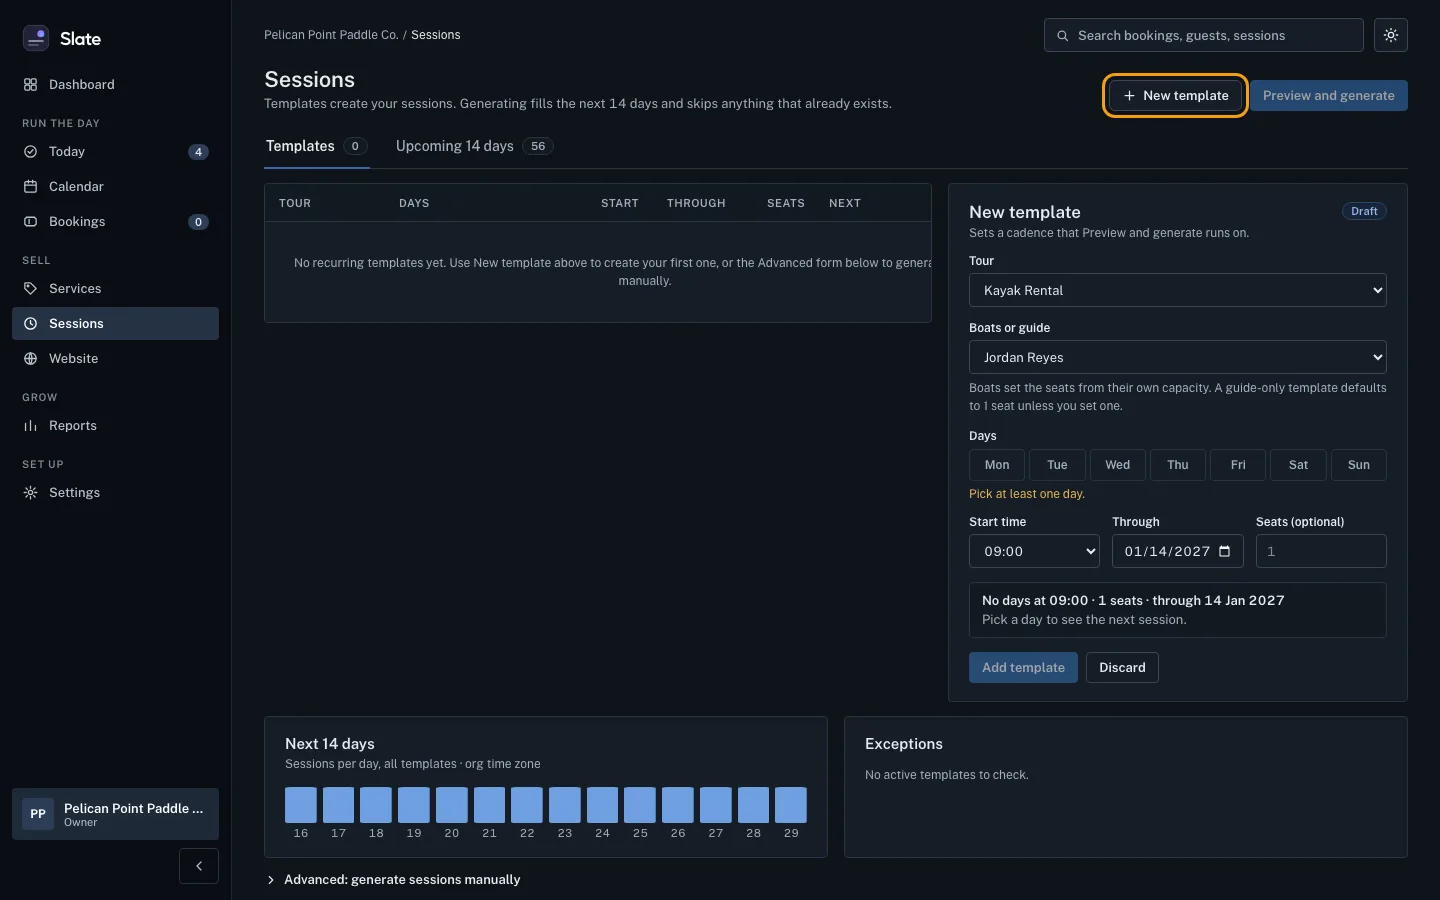Open Today in the sidebar
The height and width of the screenshot is (900, 1440).
click(x=115, y=152)
